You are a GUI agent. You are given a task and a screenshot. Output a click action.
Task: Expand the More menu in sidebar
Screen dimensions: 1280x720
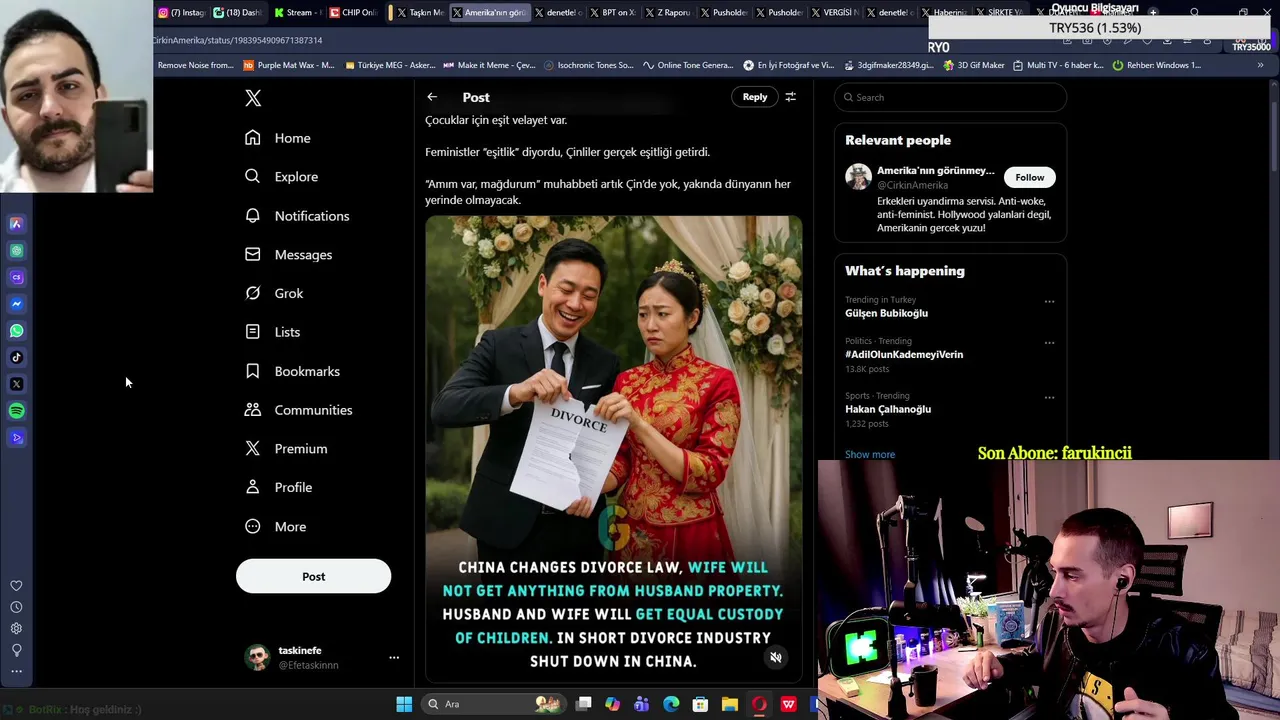(275, 526)
